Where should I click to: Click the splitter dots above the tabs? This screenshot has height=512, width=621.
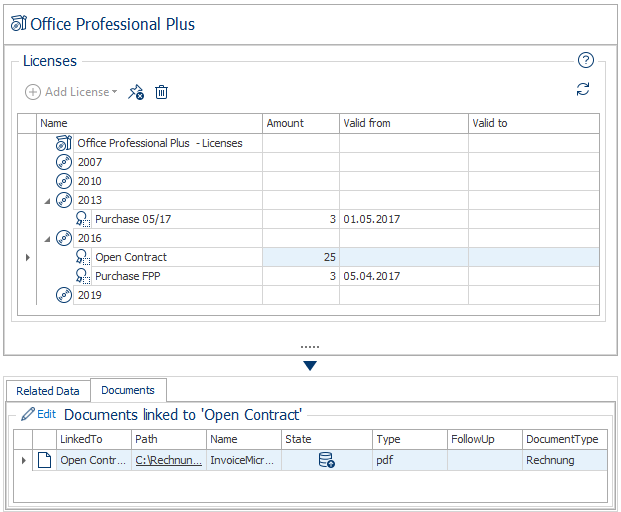click(x=310, y=347)
